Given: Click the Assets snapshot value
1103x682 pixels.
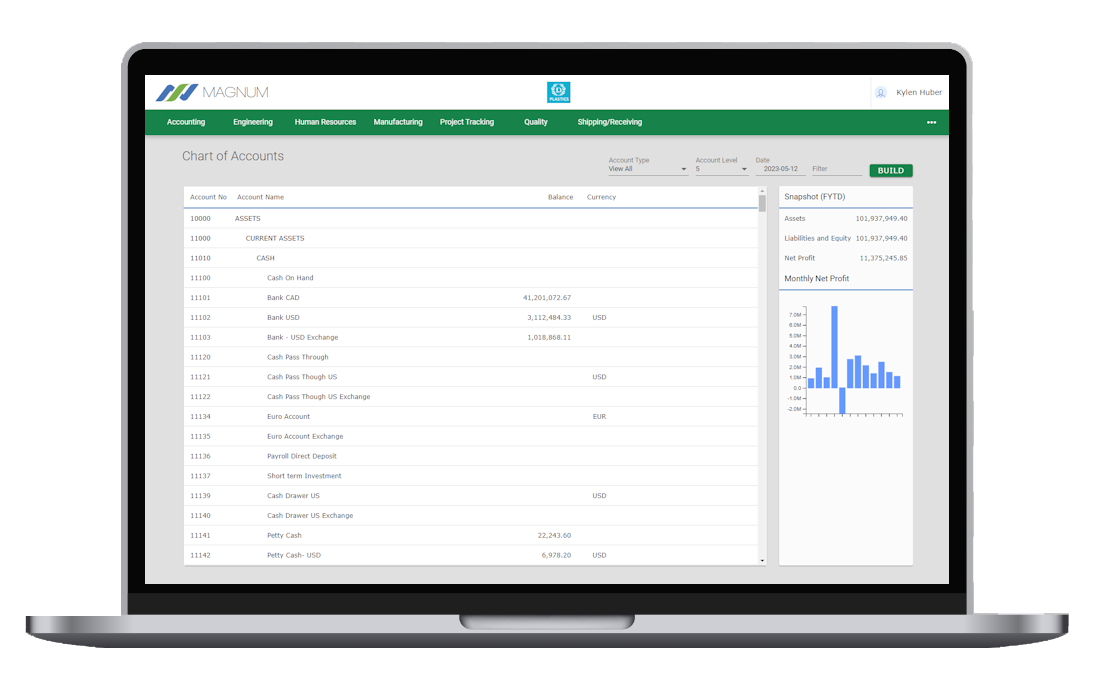Looking at the screenshot, I should pyautogui.click(x=881, y=219).
